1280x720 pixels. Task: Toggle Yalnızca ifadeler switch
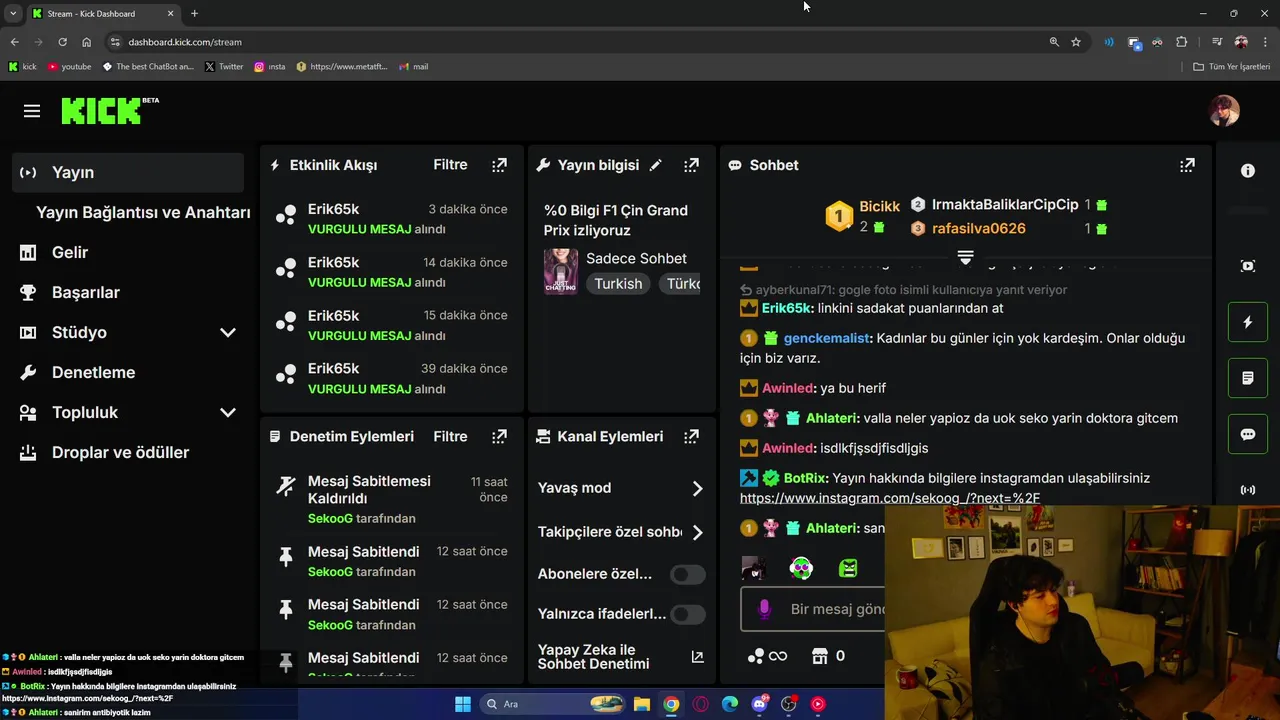pos(687,614)
